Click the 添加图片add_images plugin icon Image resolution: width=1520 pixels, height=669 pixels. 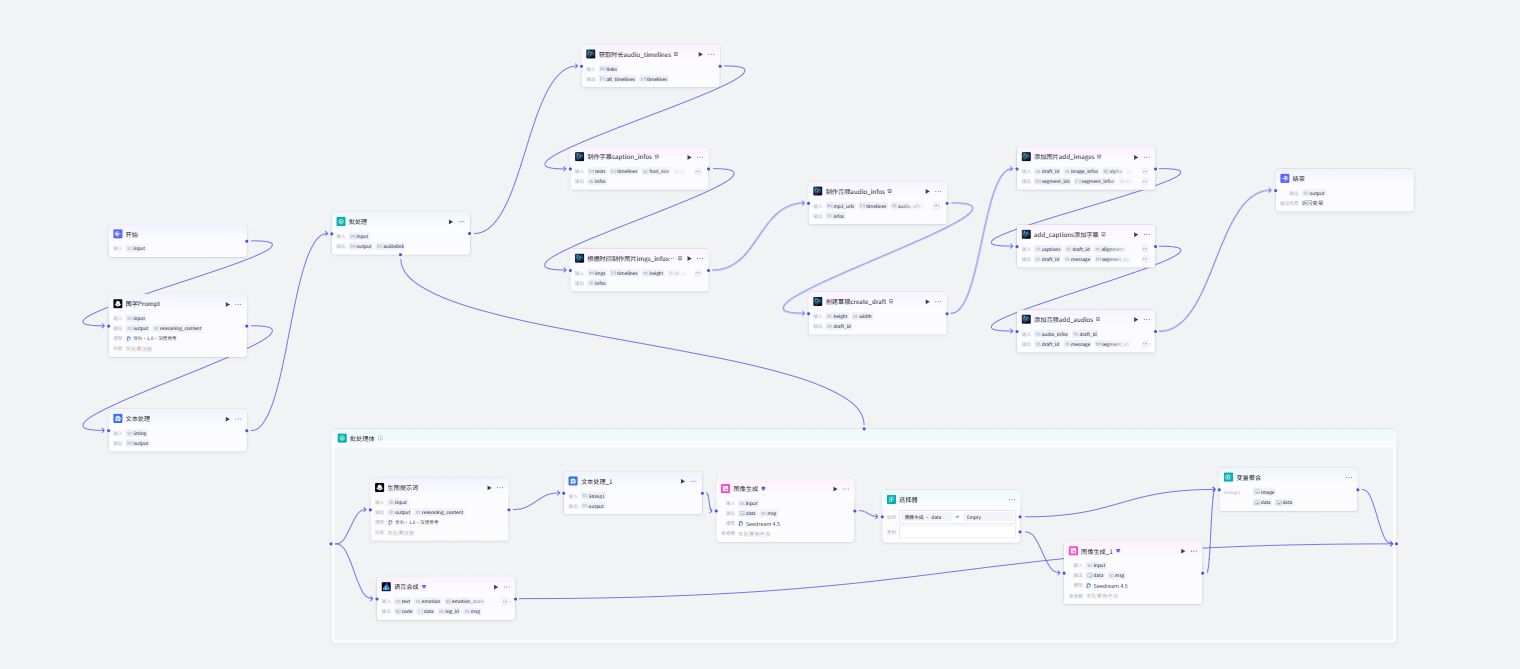[1026, 157]
